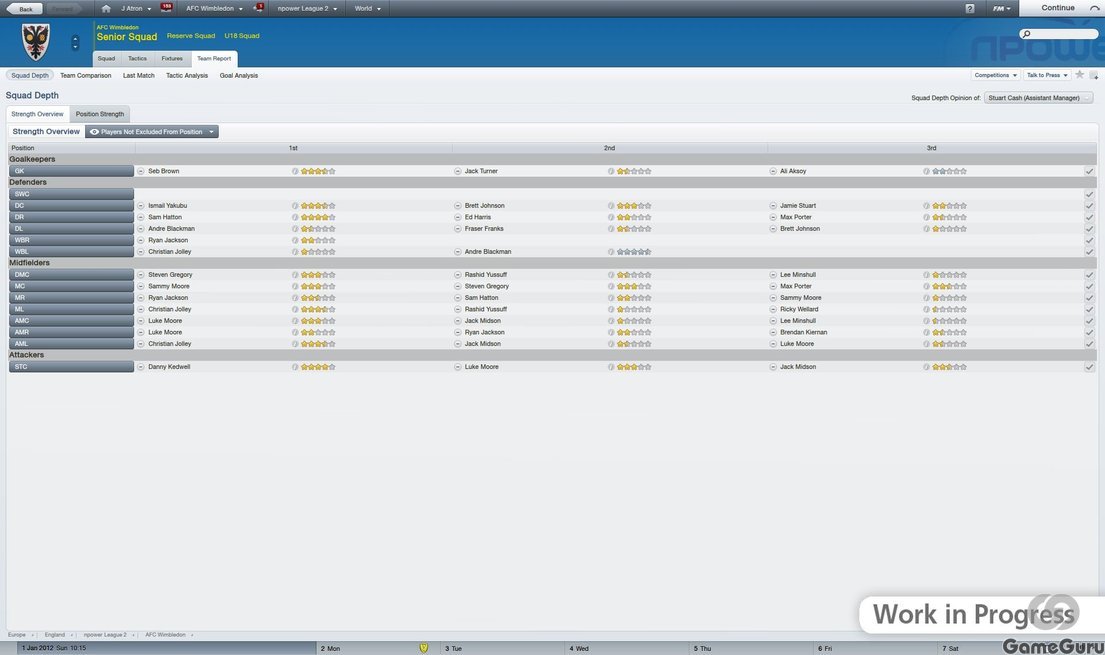Toggle the STC row checkmark
1105x655 pixels.
pos(1089,367)
